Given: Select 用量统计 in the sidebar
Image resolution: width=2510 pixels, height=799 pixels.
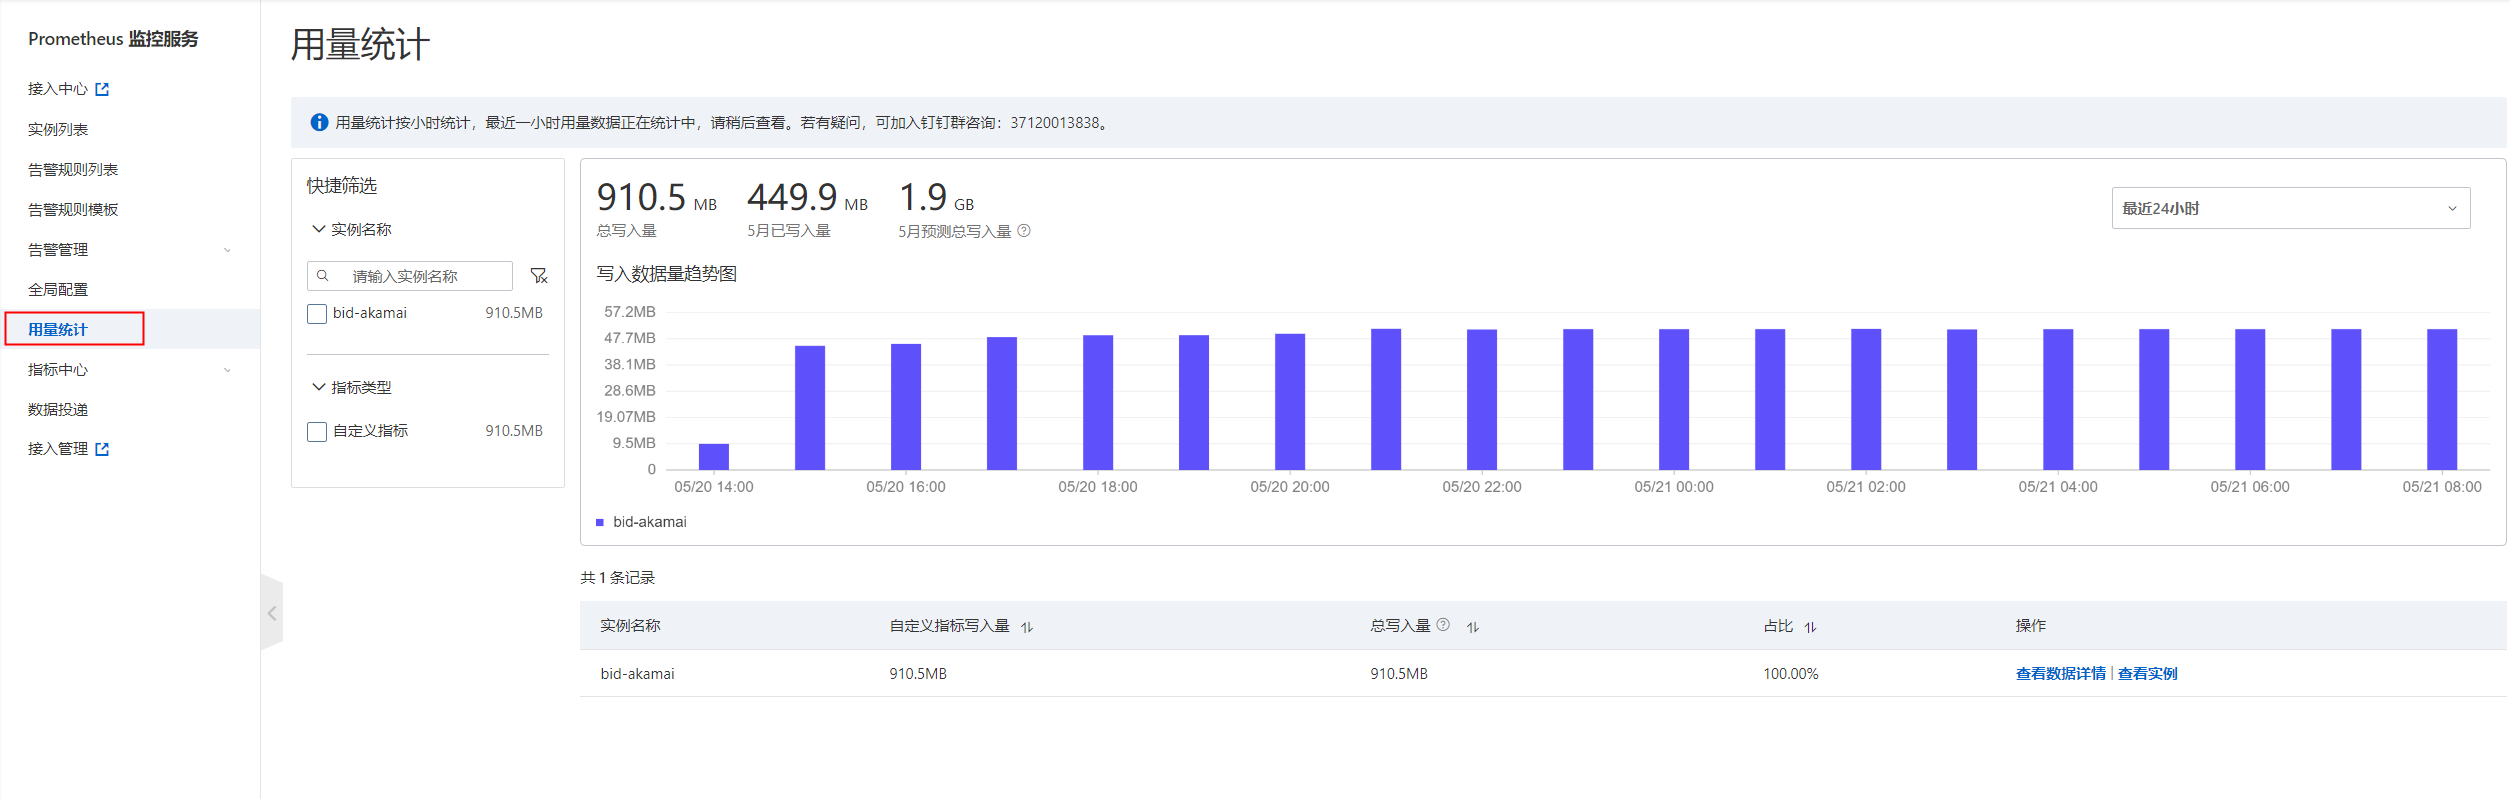Looking at the screenshot, I should click(x=58, y=329).
